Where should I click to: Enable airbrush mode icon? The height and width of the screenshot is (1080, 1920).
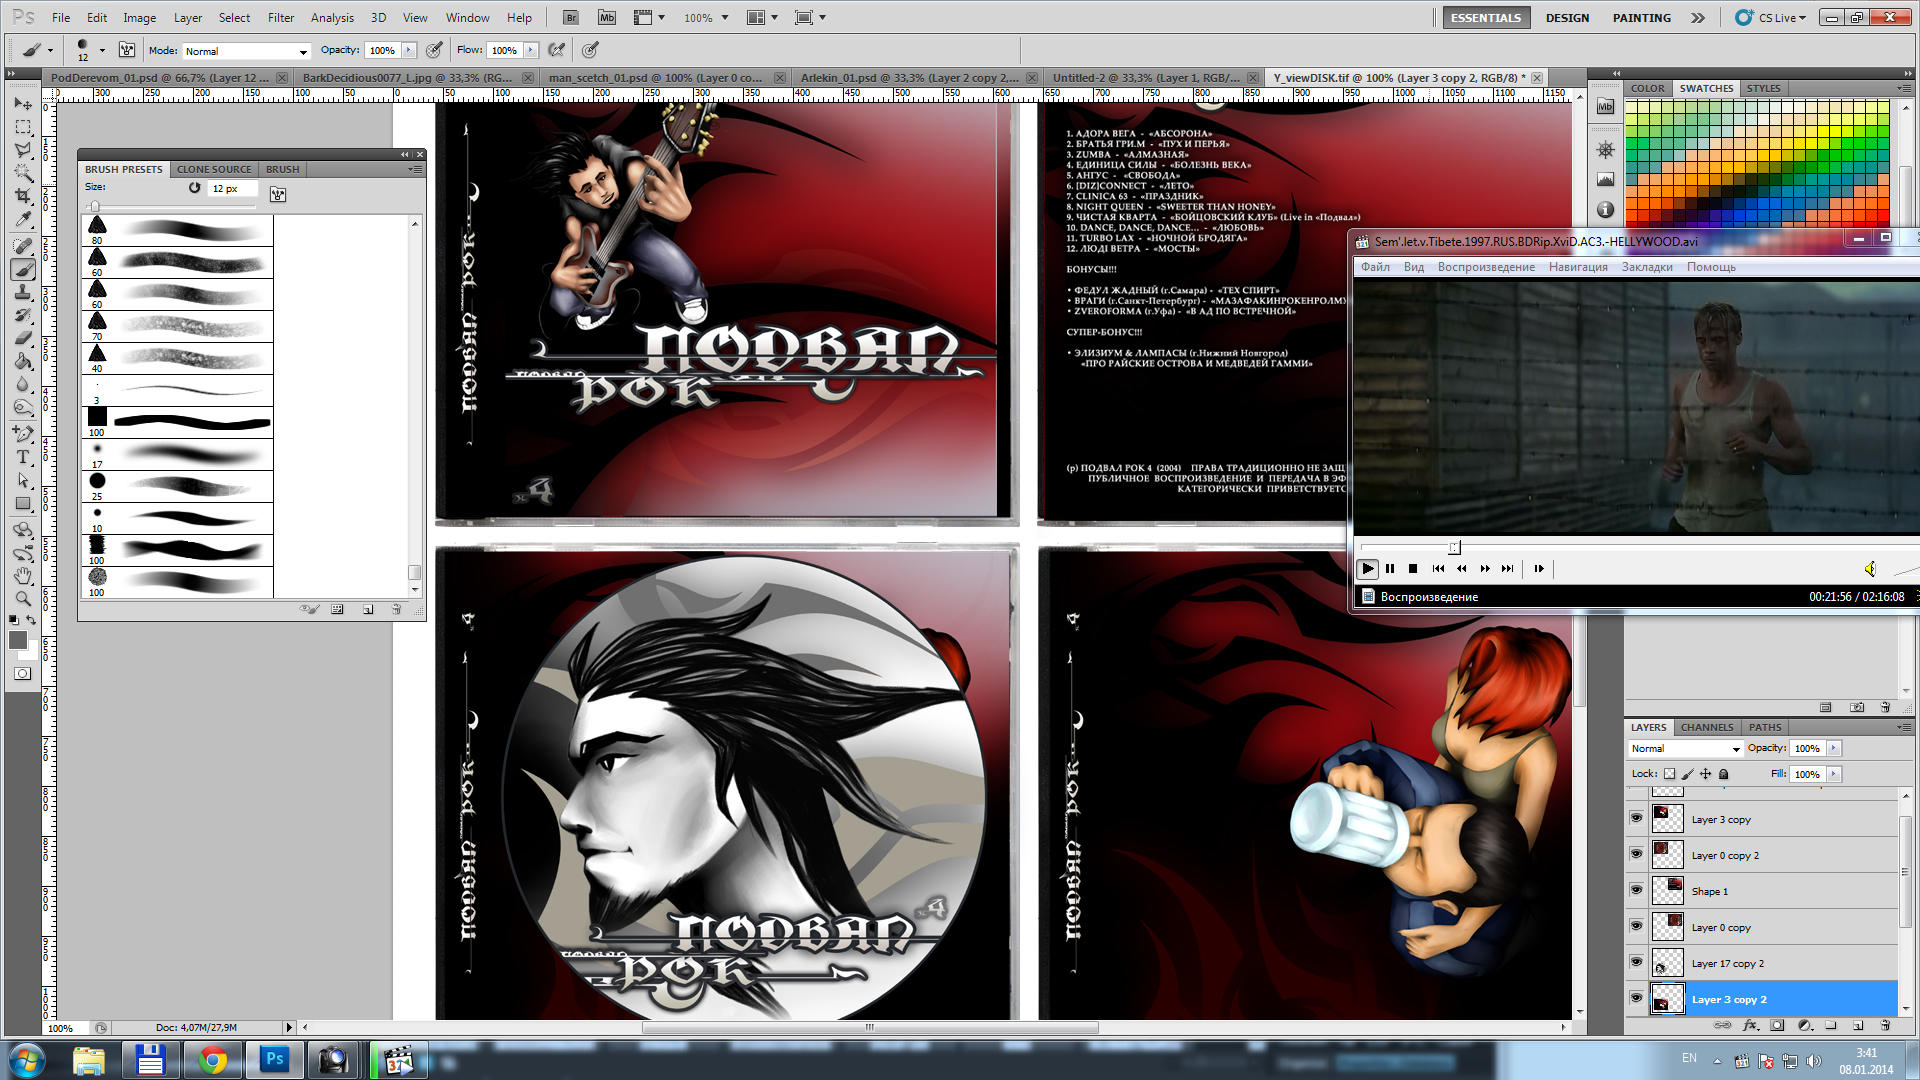pos(557,50)
